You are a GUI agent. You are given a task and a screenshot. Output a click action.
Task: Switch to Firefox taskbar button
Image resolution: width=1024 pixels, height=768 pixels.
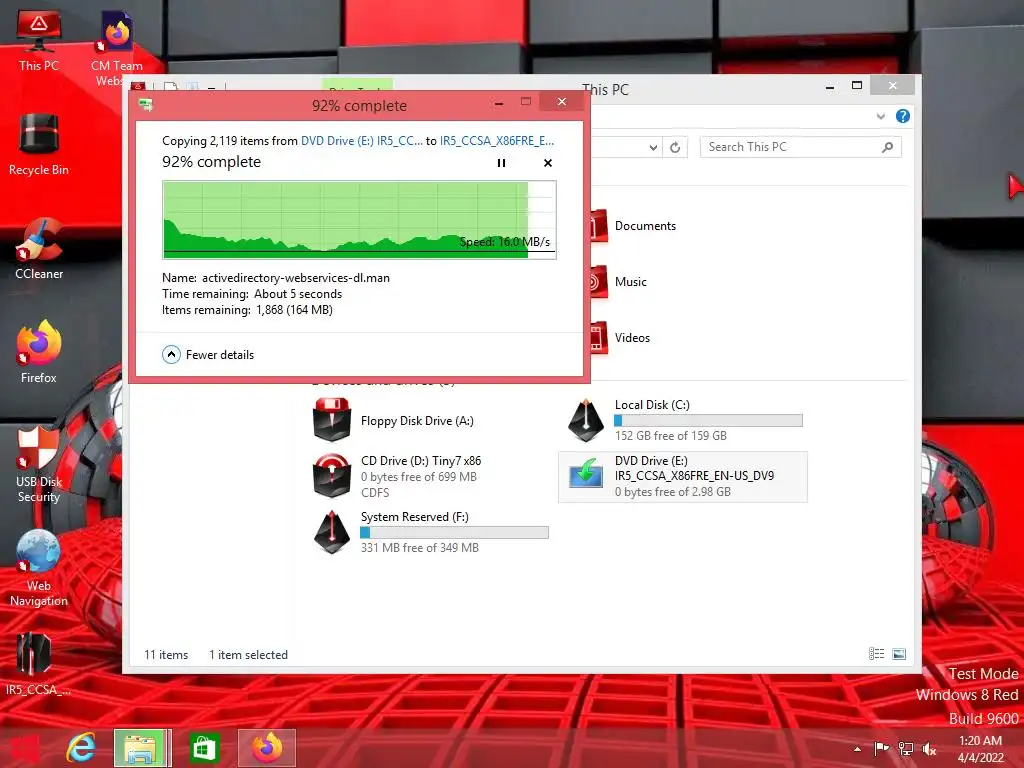tap(266, 748)
